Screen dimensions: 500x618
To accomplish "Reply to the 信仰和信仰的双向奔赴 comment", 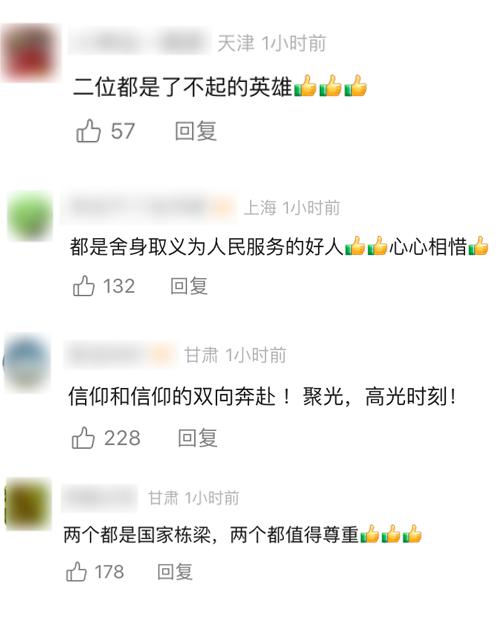I will pos(197,438).
